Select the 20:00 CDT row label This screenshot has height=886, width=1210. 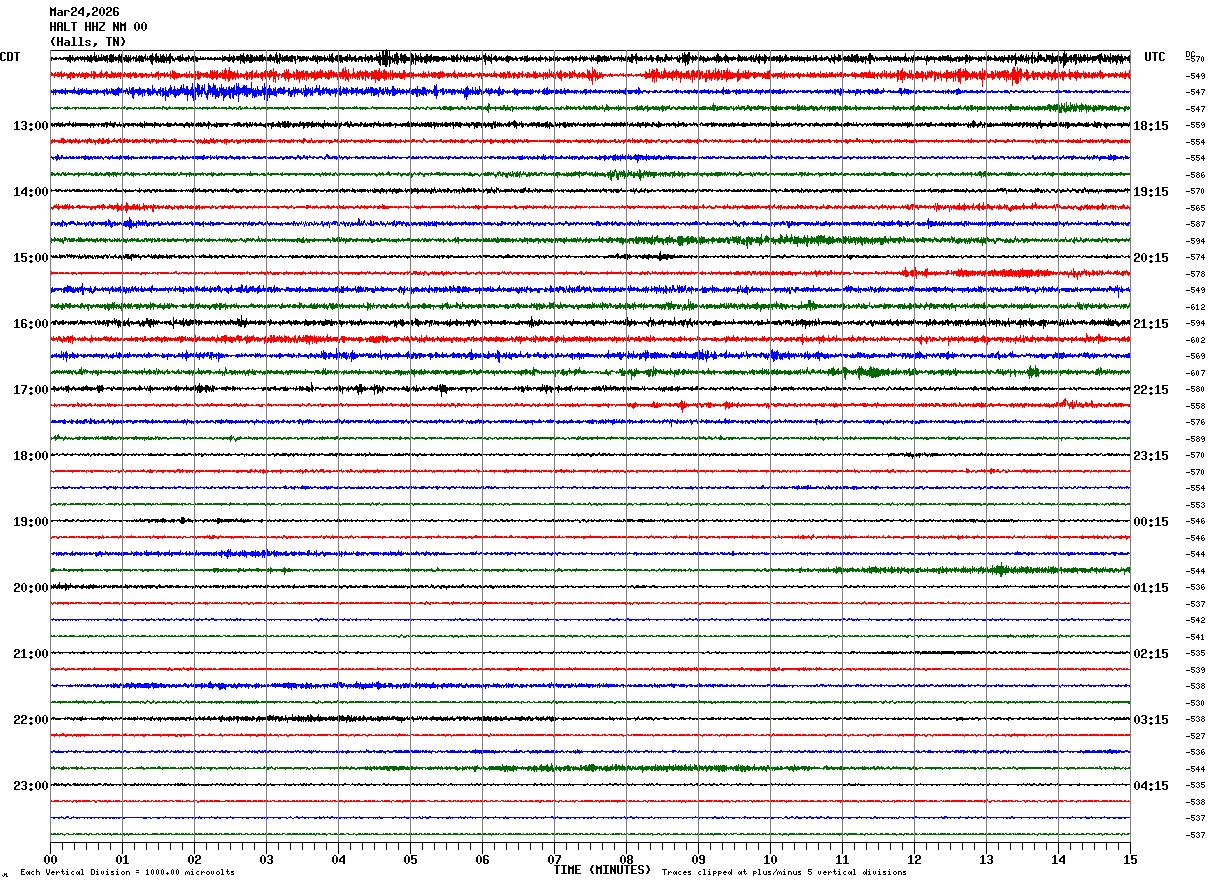point(30,588)
